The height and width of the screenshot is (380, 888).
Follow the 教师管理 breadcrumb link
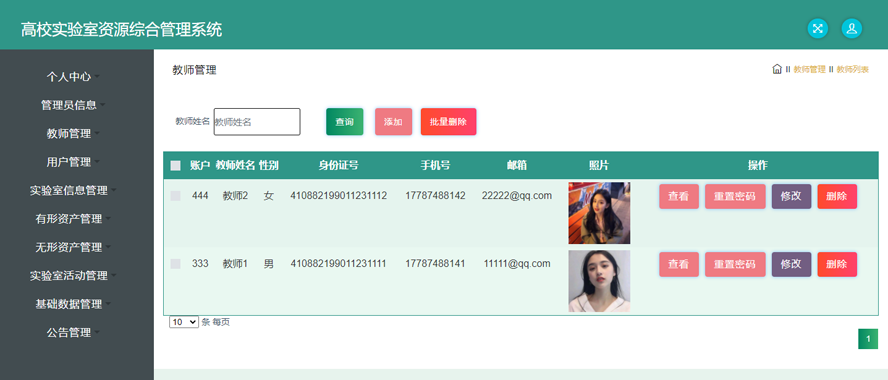pyautogui.click(x=809, y=70)
